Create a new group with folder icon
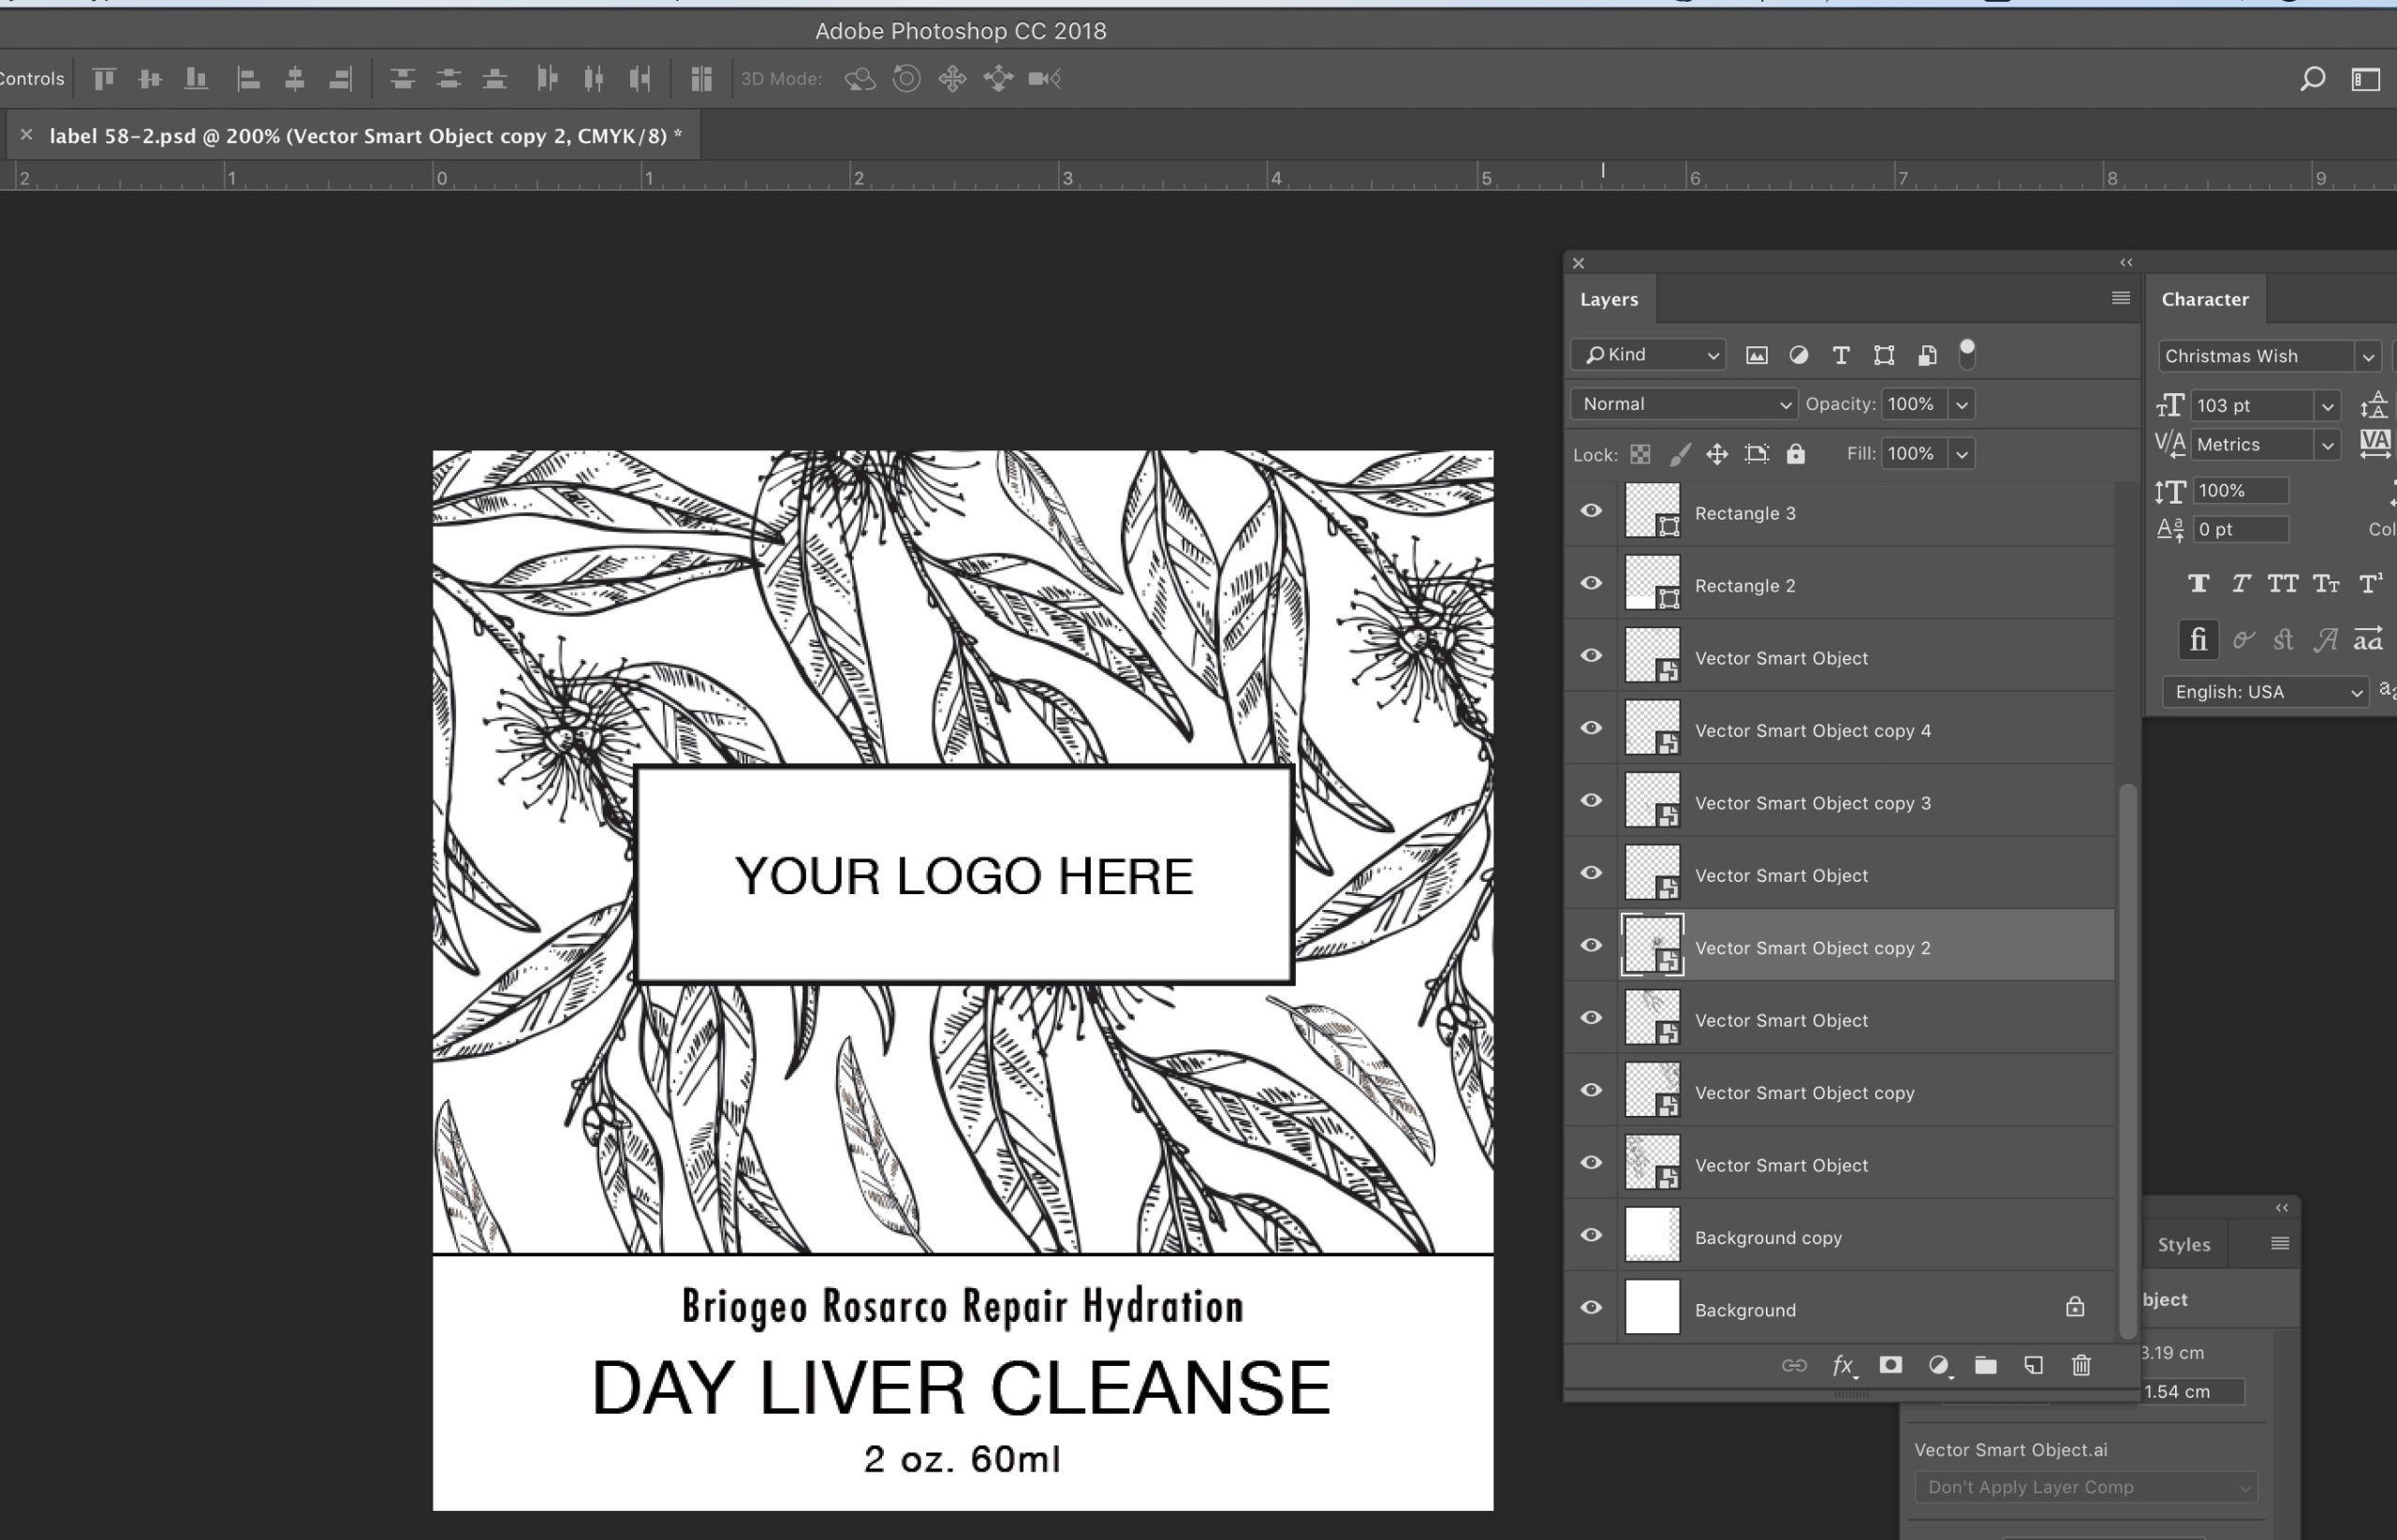This screenshot has height=1540, width=2397. click(1986, 1366)
